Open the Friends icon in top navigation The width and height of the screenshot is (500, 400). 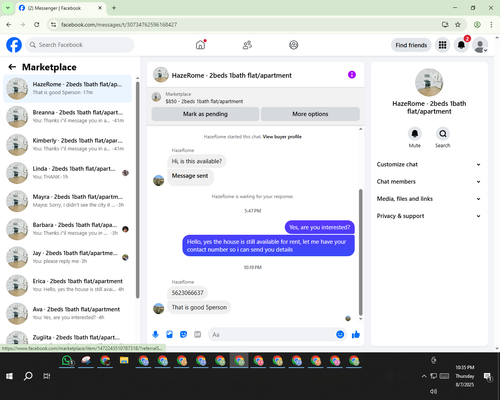pyautogui.click(x=247, y=45)
